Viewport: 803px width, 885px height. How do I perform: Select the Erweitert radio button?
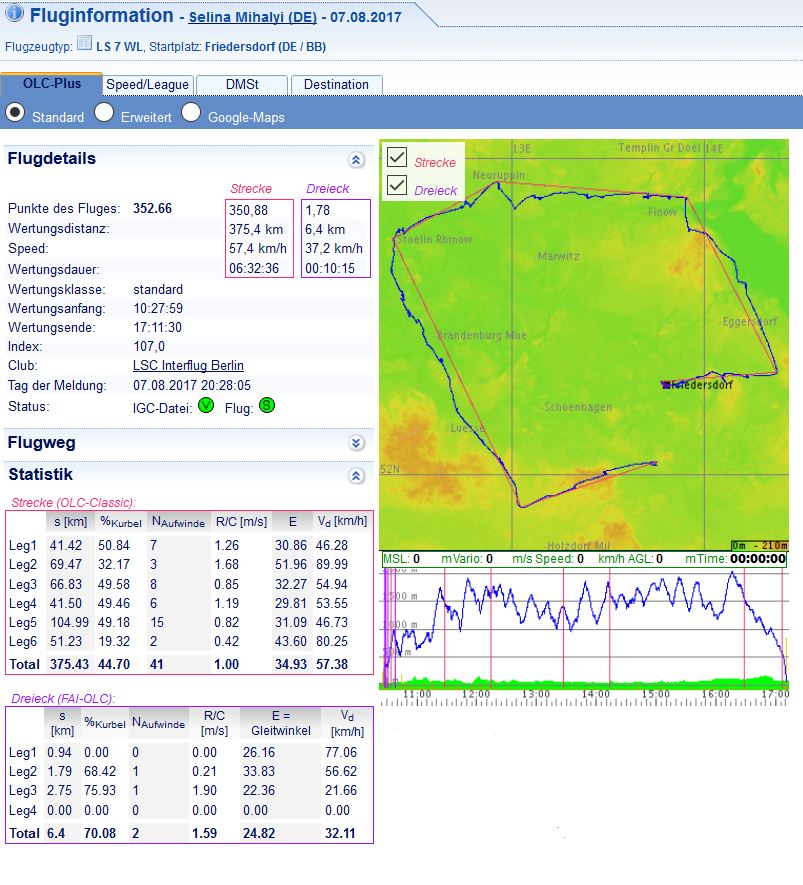coord(104,113)
